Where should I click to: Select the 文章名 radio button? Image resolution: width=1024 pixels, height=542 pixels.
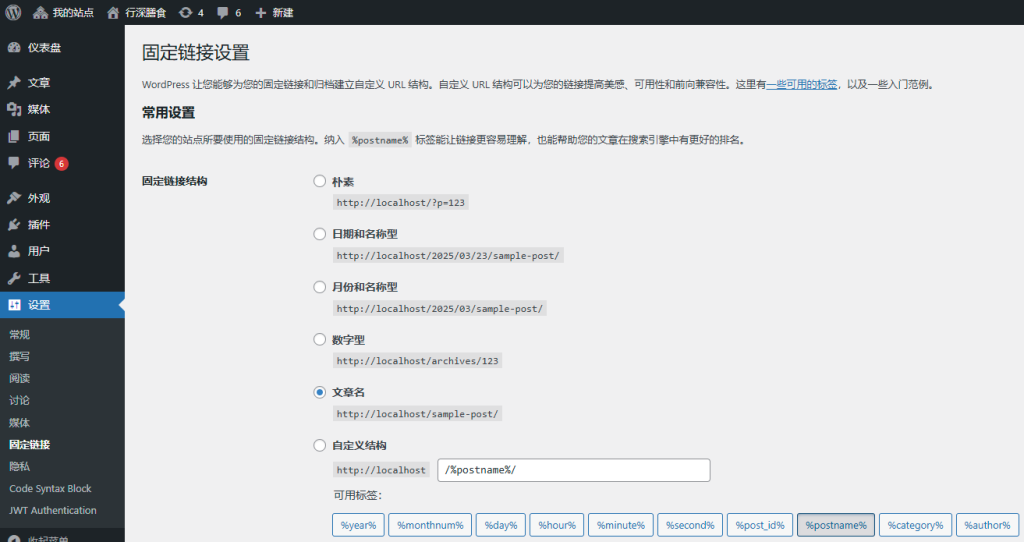[x=319, y=392]
